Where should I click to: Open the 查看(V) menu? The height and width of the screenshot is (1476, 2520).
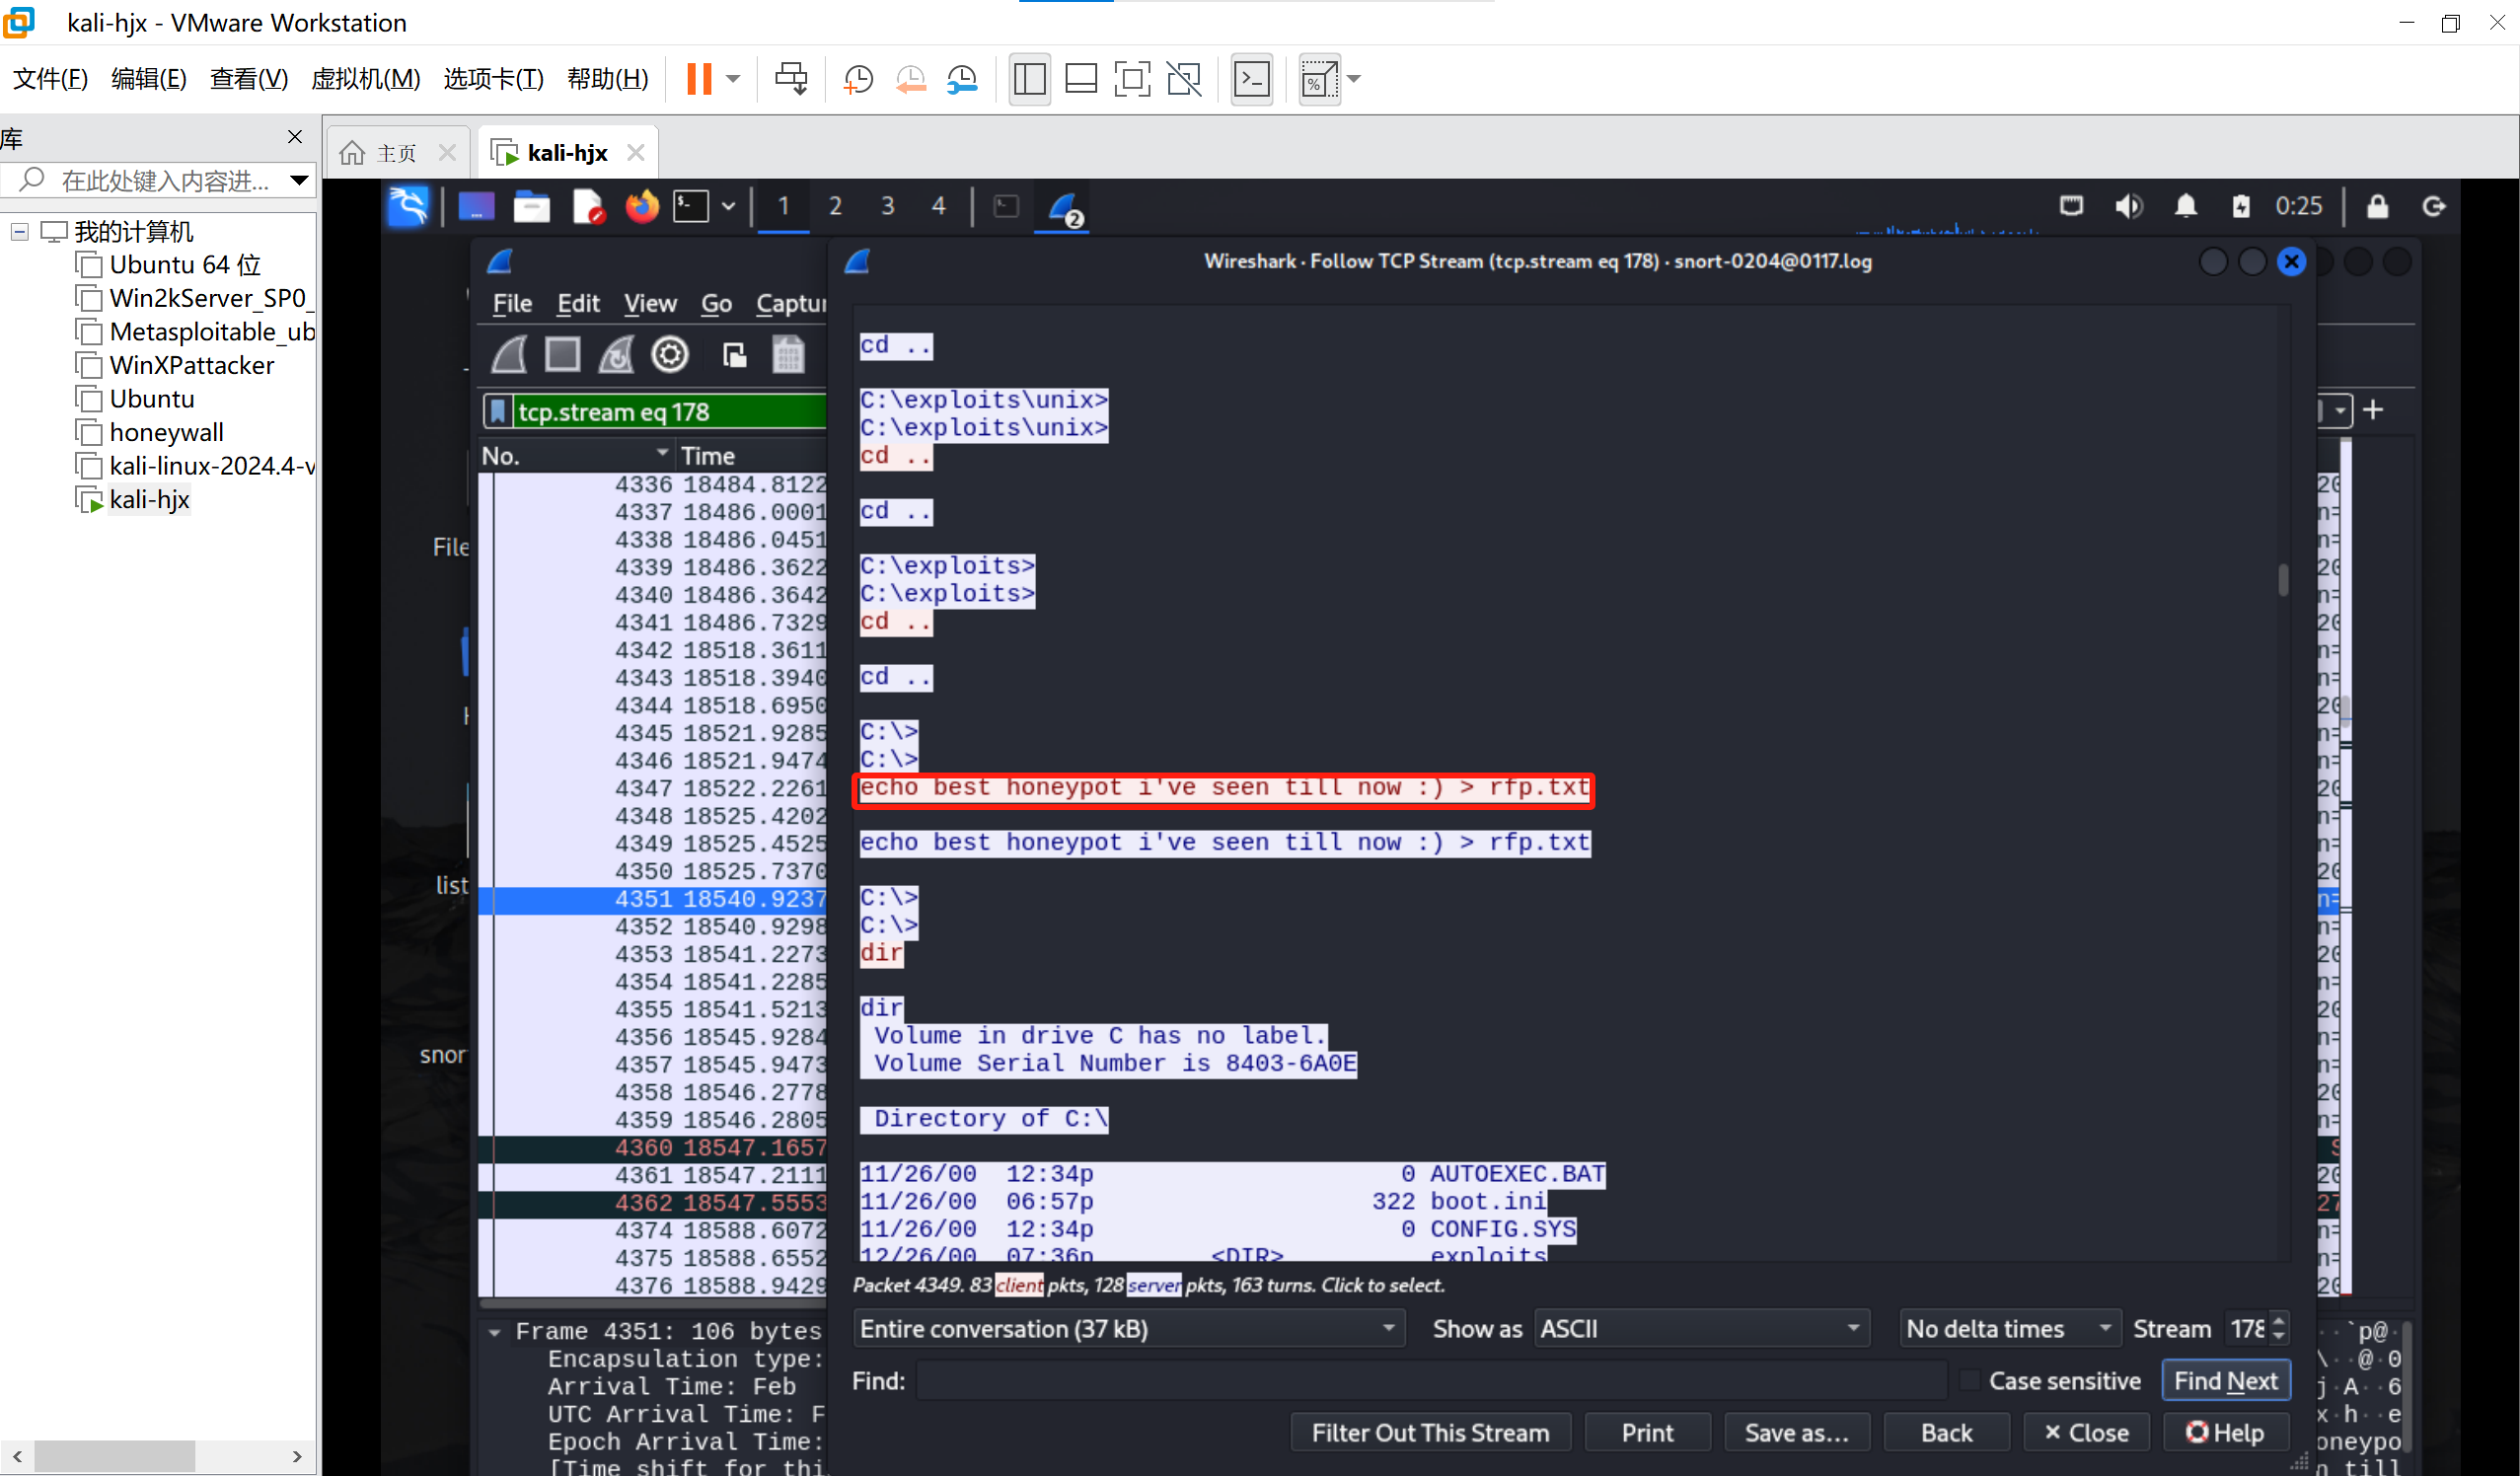249,78
